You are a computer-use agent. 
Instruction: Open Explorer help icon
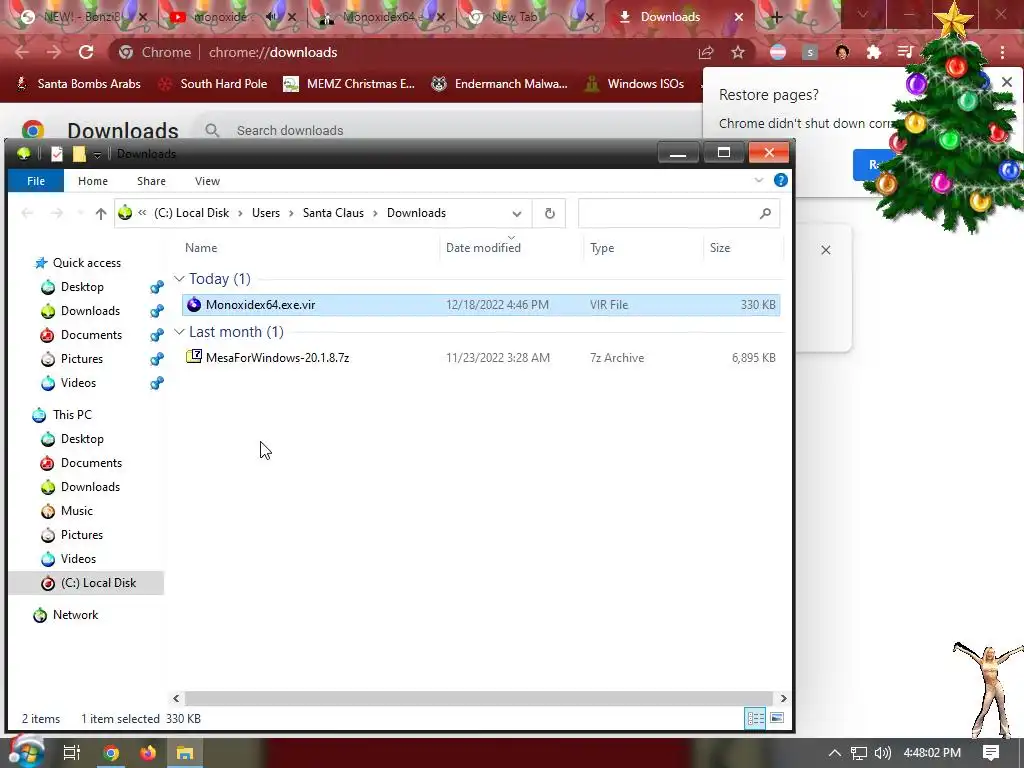pos(780,180)
